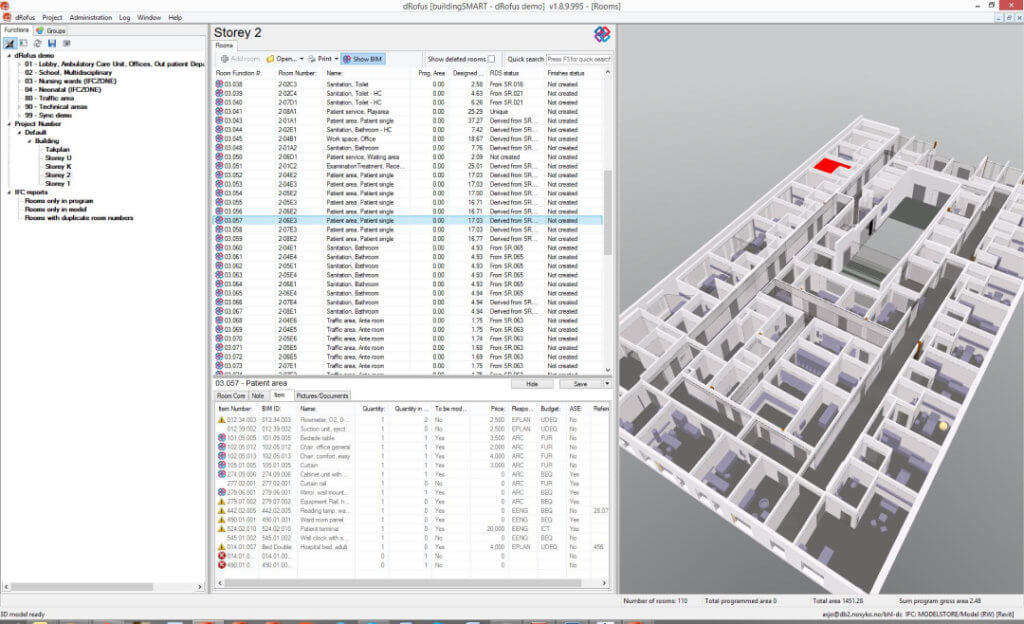Click the Hide button in the item panel

[534, 383]
